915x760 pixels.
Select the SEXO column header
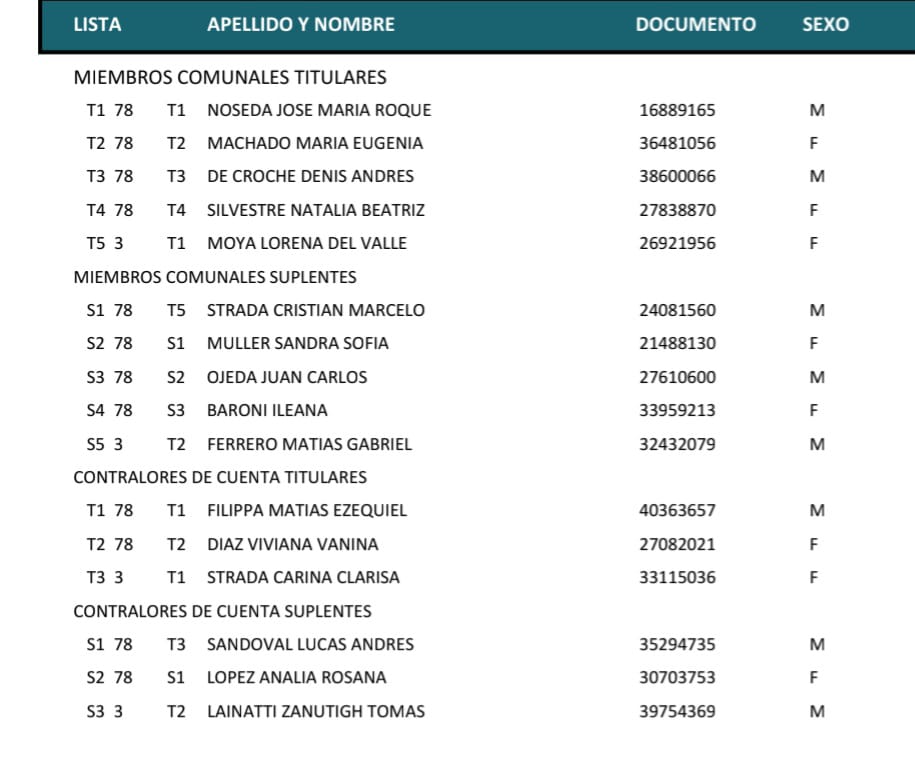point(825,25)
